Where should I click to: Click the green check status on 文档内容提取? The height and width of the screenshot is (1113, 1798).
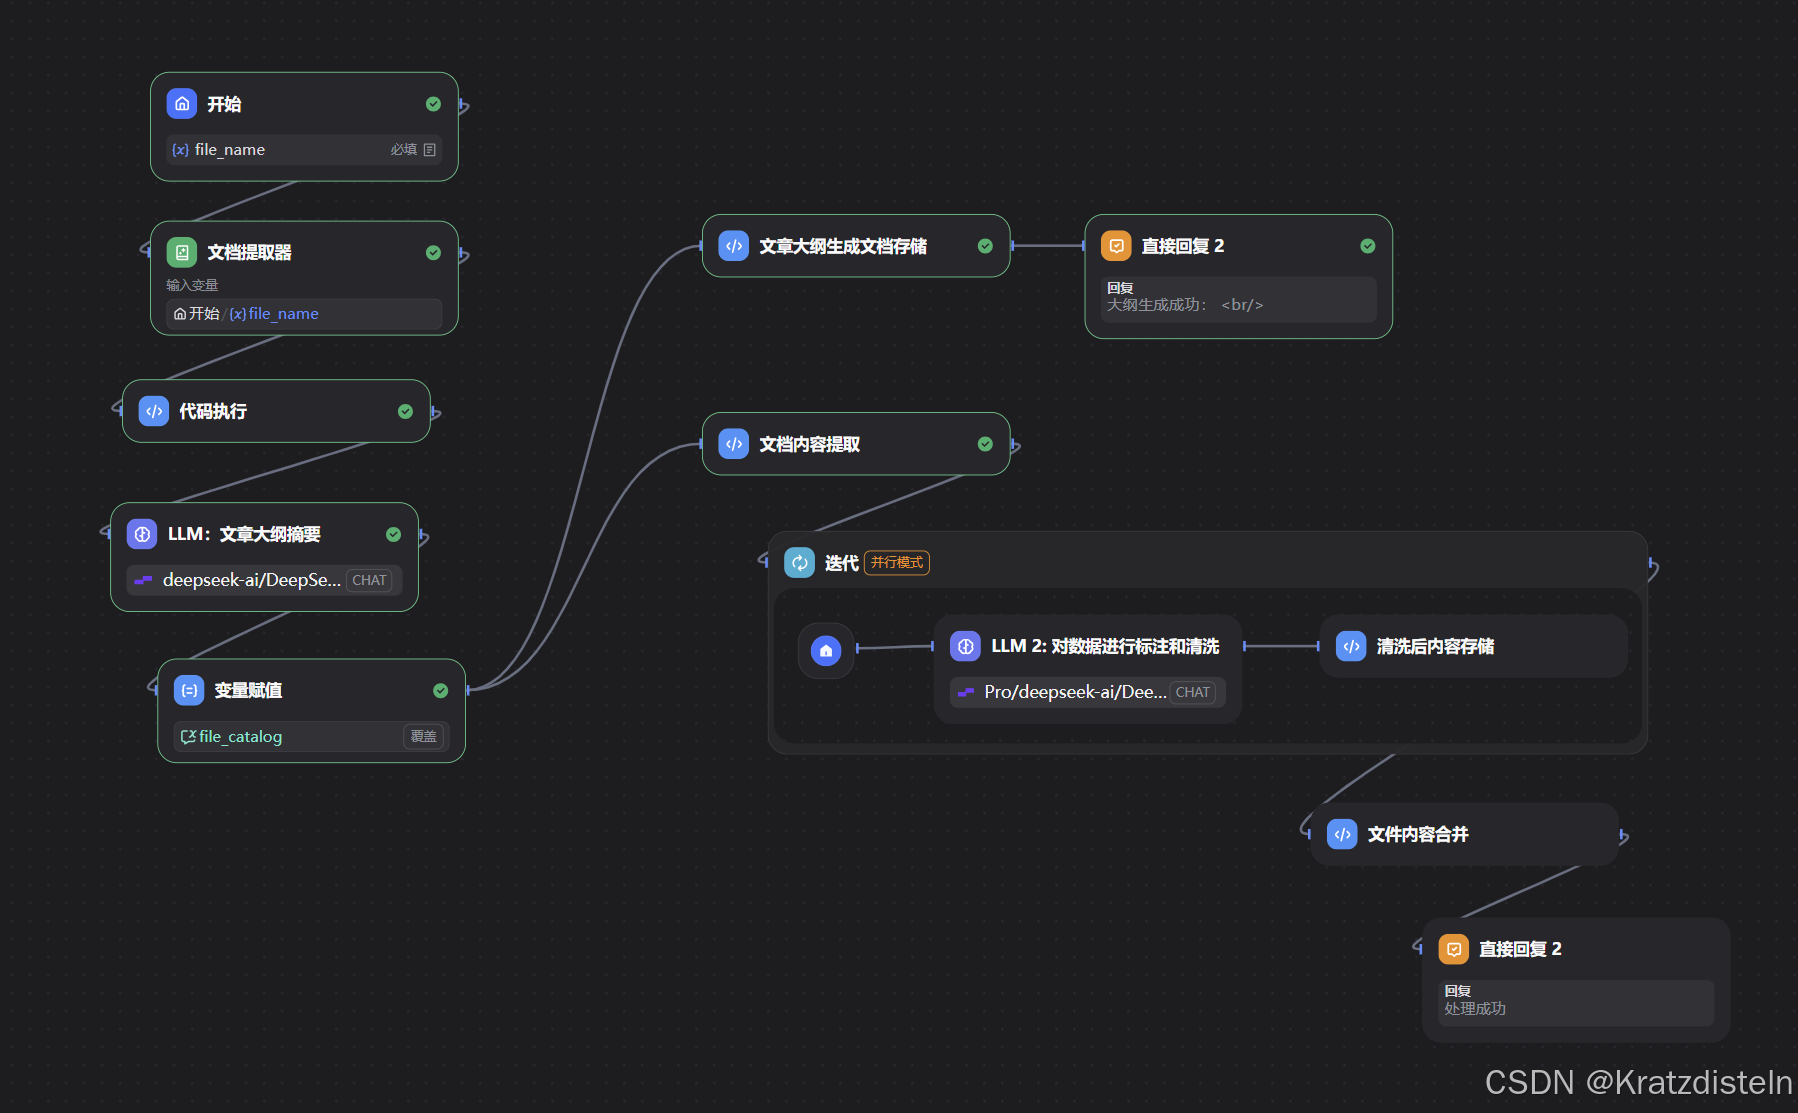point(985,444)
